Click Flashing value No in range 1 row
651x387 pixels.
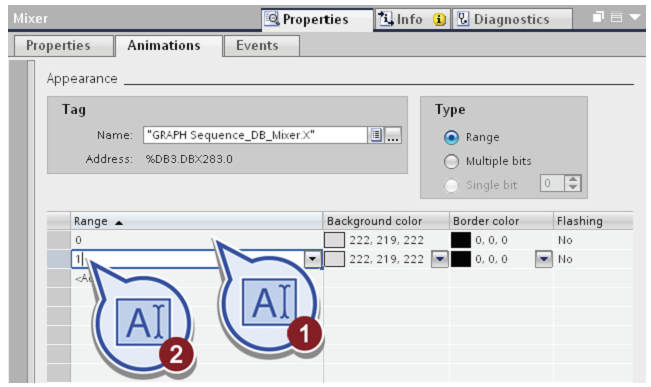pyautogui.click(x=565, y=259)
